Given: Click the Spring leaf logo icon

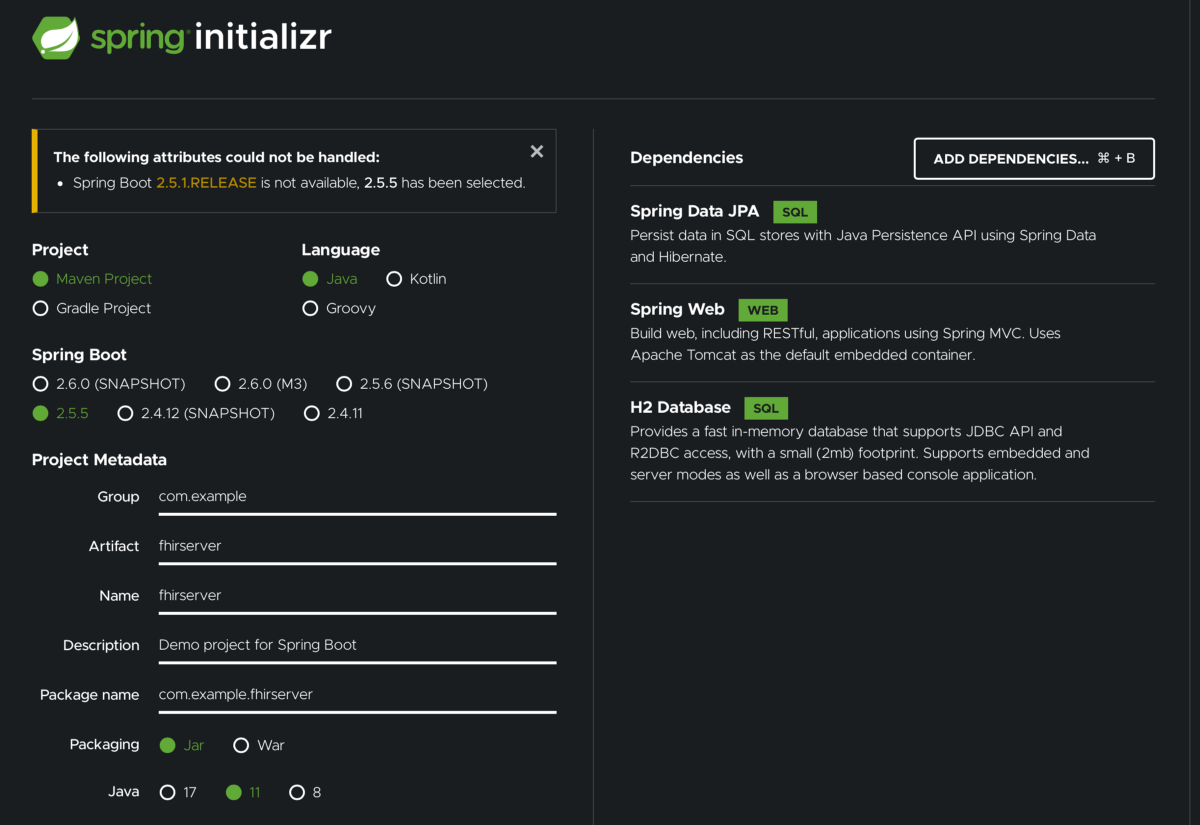Looking at the screenshot, I should (56, 38).
